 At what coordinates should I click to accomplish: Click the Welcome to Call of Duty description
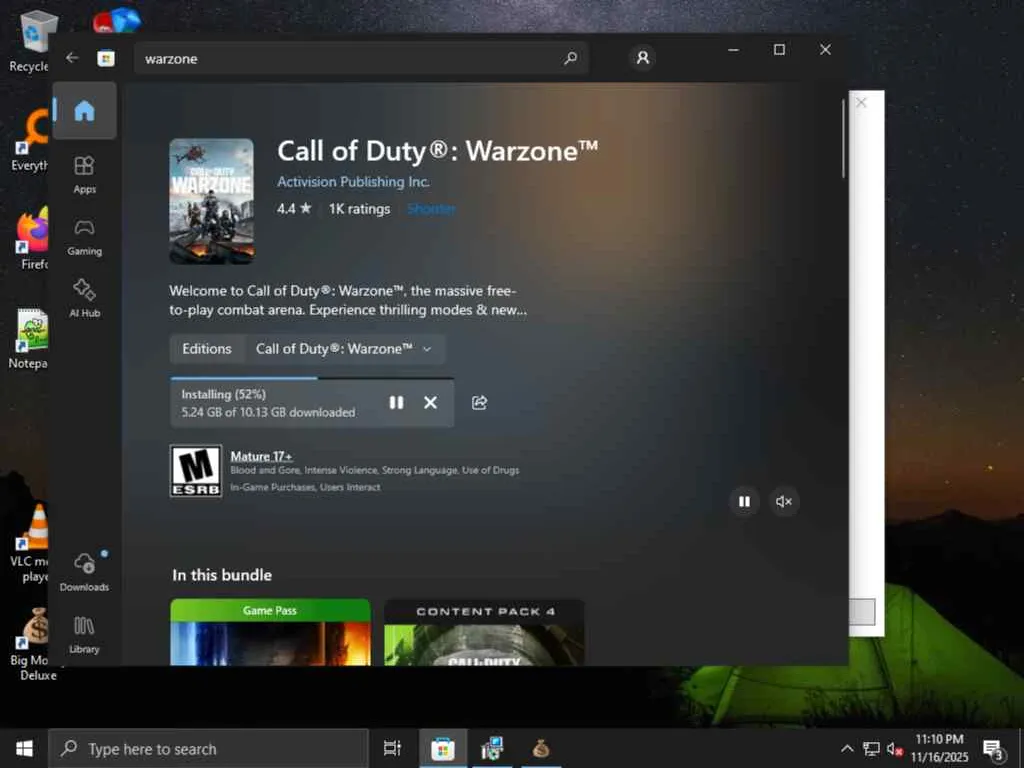348,300
